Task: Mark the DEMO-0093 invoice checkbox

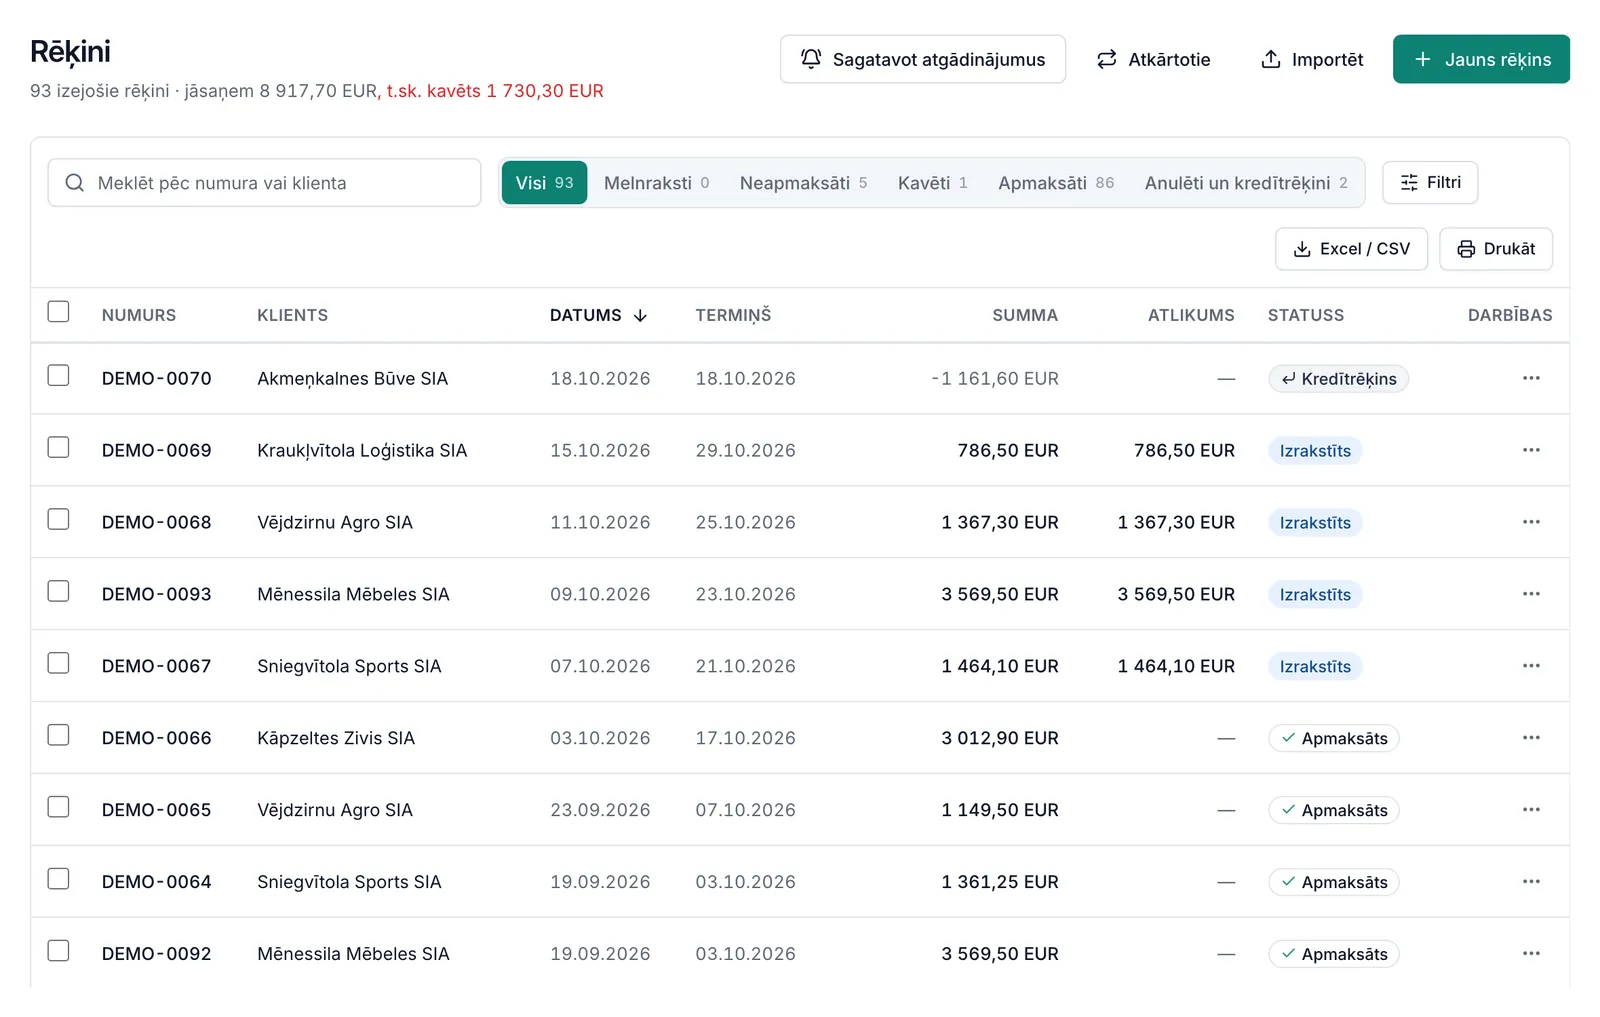Action: point(59,591)
